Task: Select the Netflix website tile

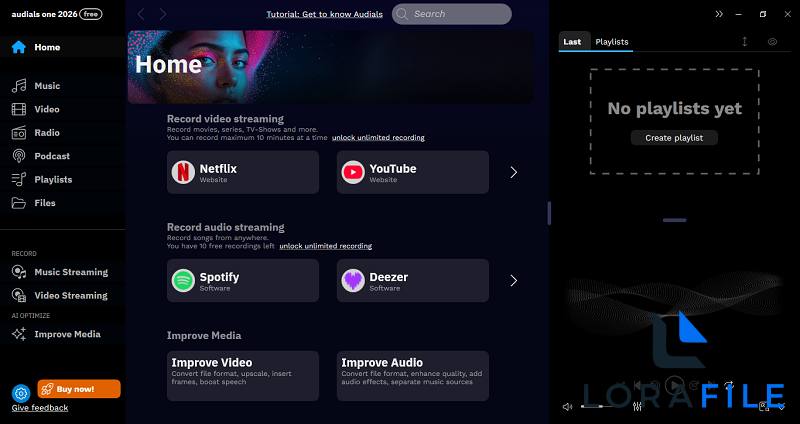Action: pyautogui.click(x=243, y=172)
